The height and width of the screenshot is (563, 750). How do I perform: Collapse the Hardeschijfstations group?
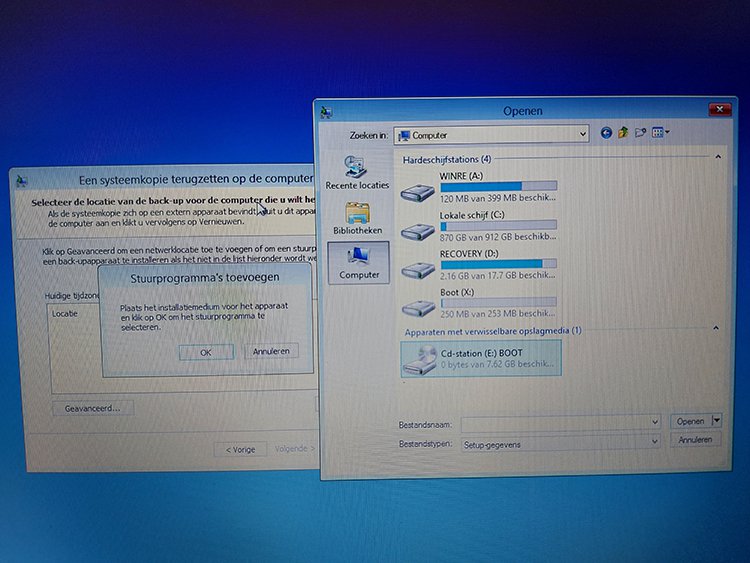[x=718, y=157]
